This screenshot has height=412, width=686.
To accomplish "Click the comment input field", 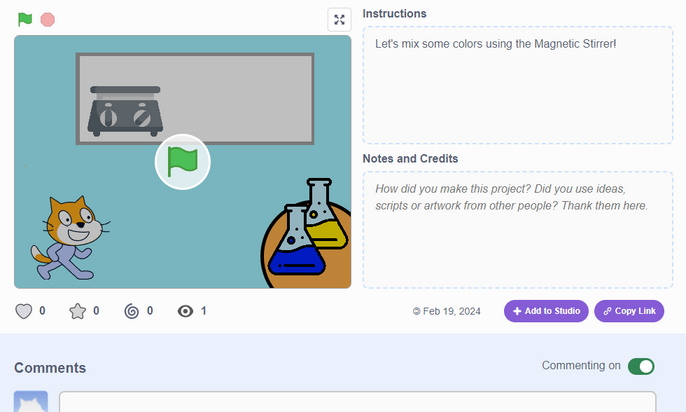I will (x=357, y=402).
